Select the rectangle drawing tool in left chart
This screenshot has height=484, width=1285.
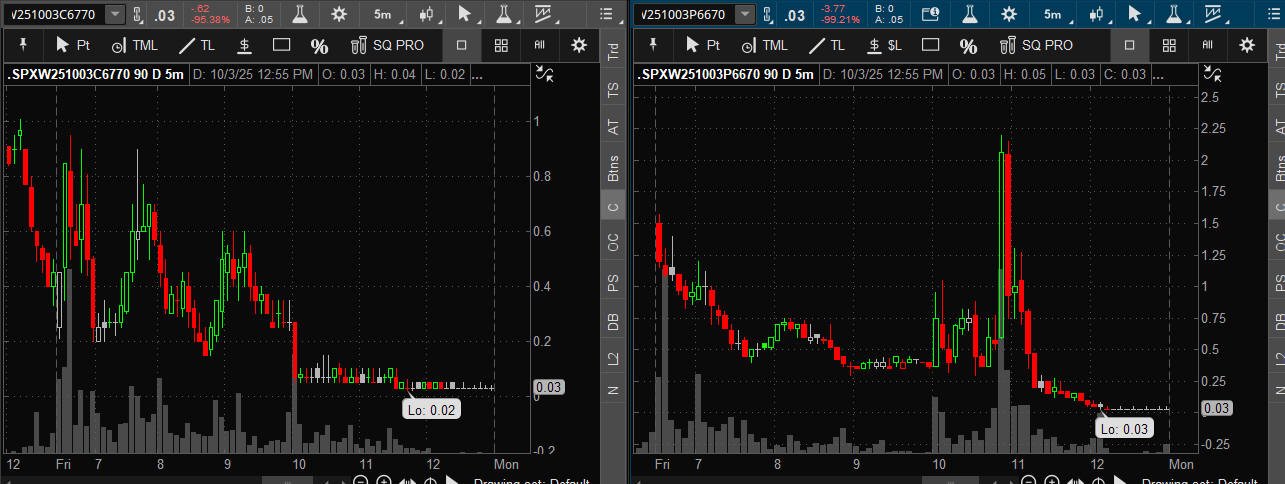[x=281, y=45]
